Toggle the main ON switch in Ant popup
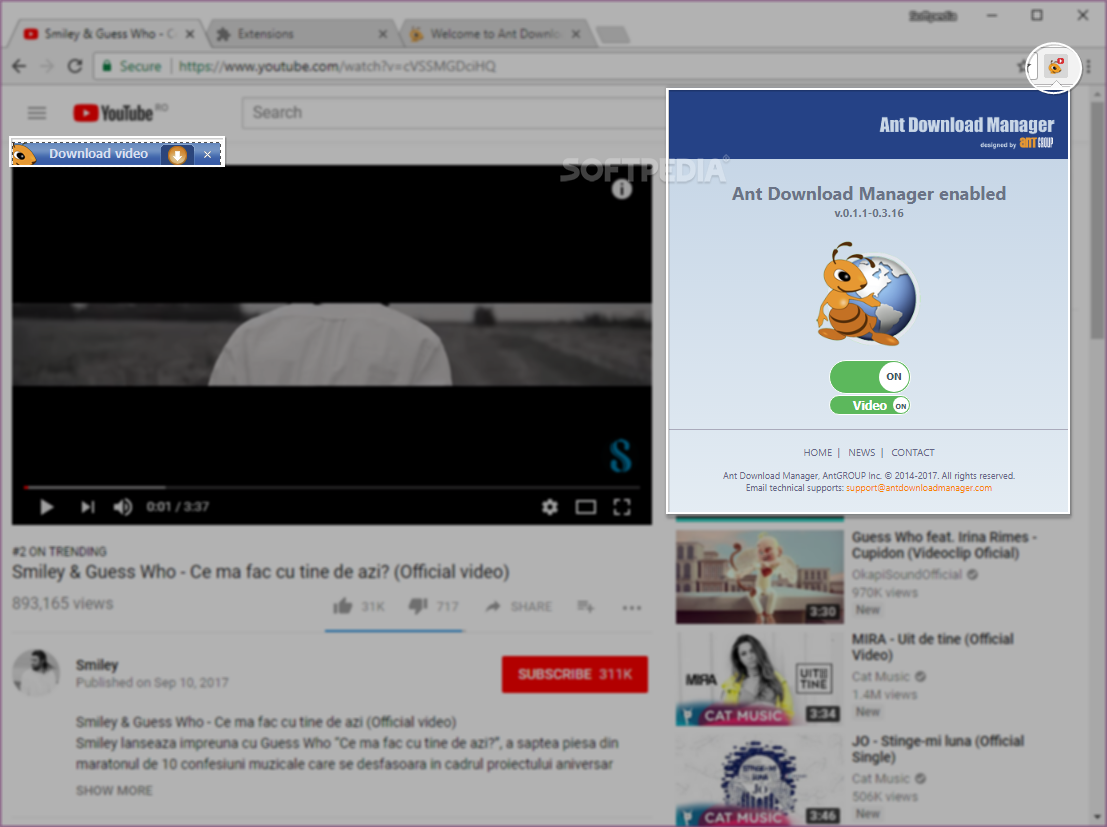1107x827 pixels. [870, 376]
